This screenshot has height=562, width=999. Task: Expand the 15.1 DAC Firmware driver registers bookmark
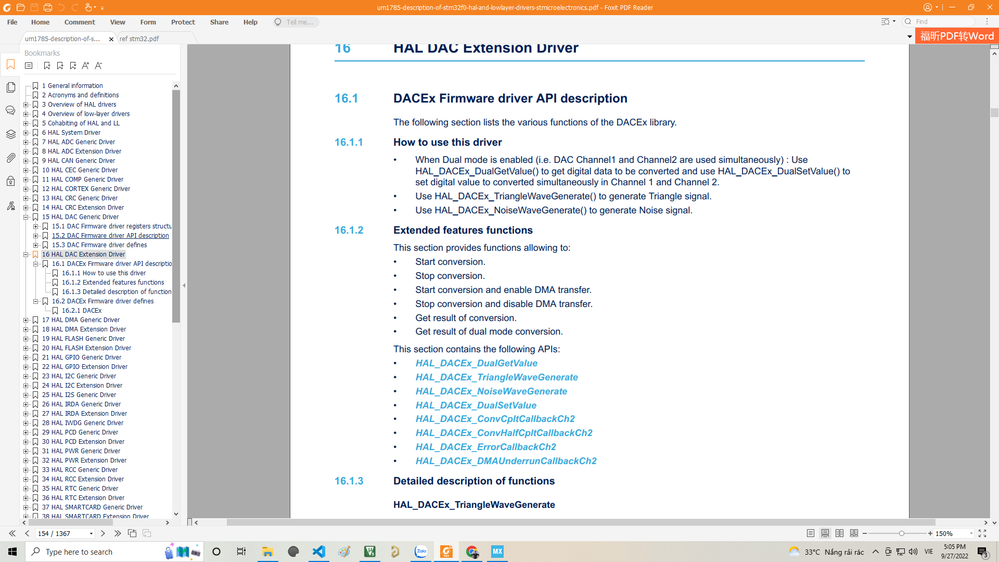(36, 226)
